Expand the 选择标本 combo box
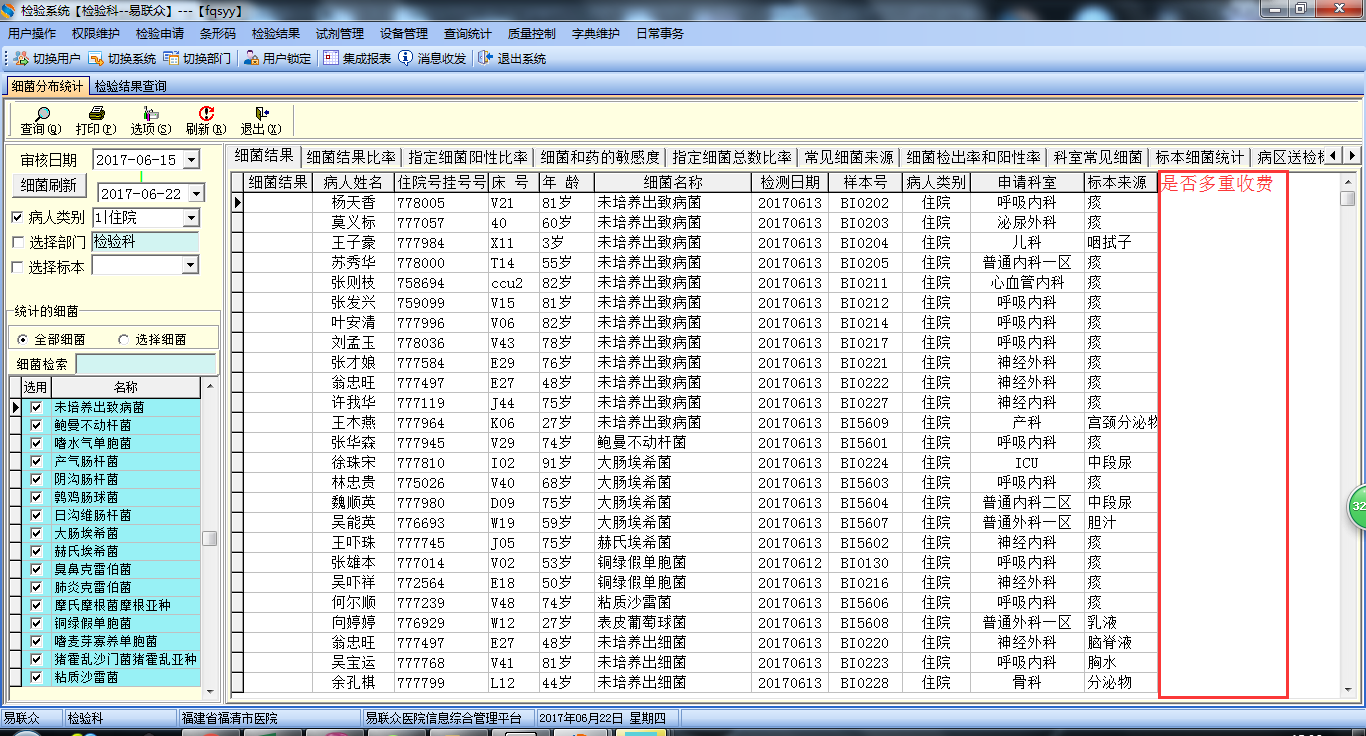The height and width of the screenshot is (736, 1366). pyautogui.click(x=191, y=265)
